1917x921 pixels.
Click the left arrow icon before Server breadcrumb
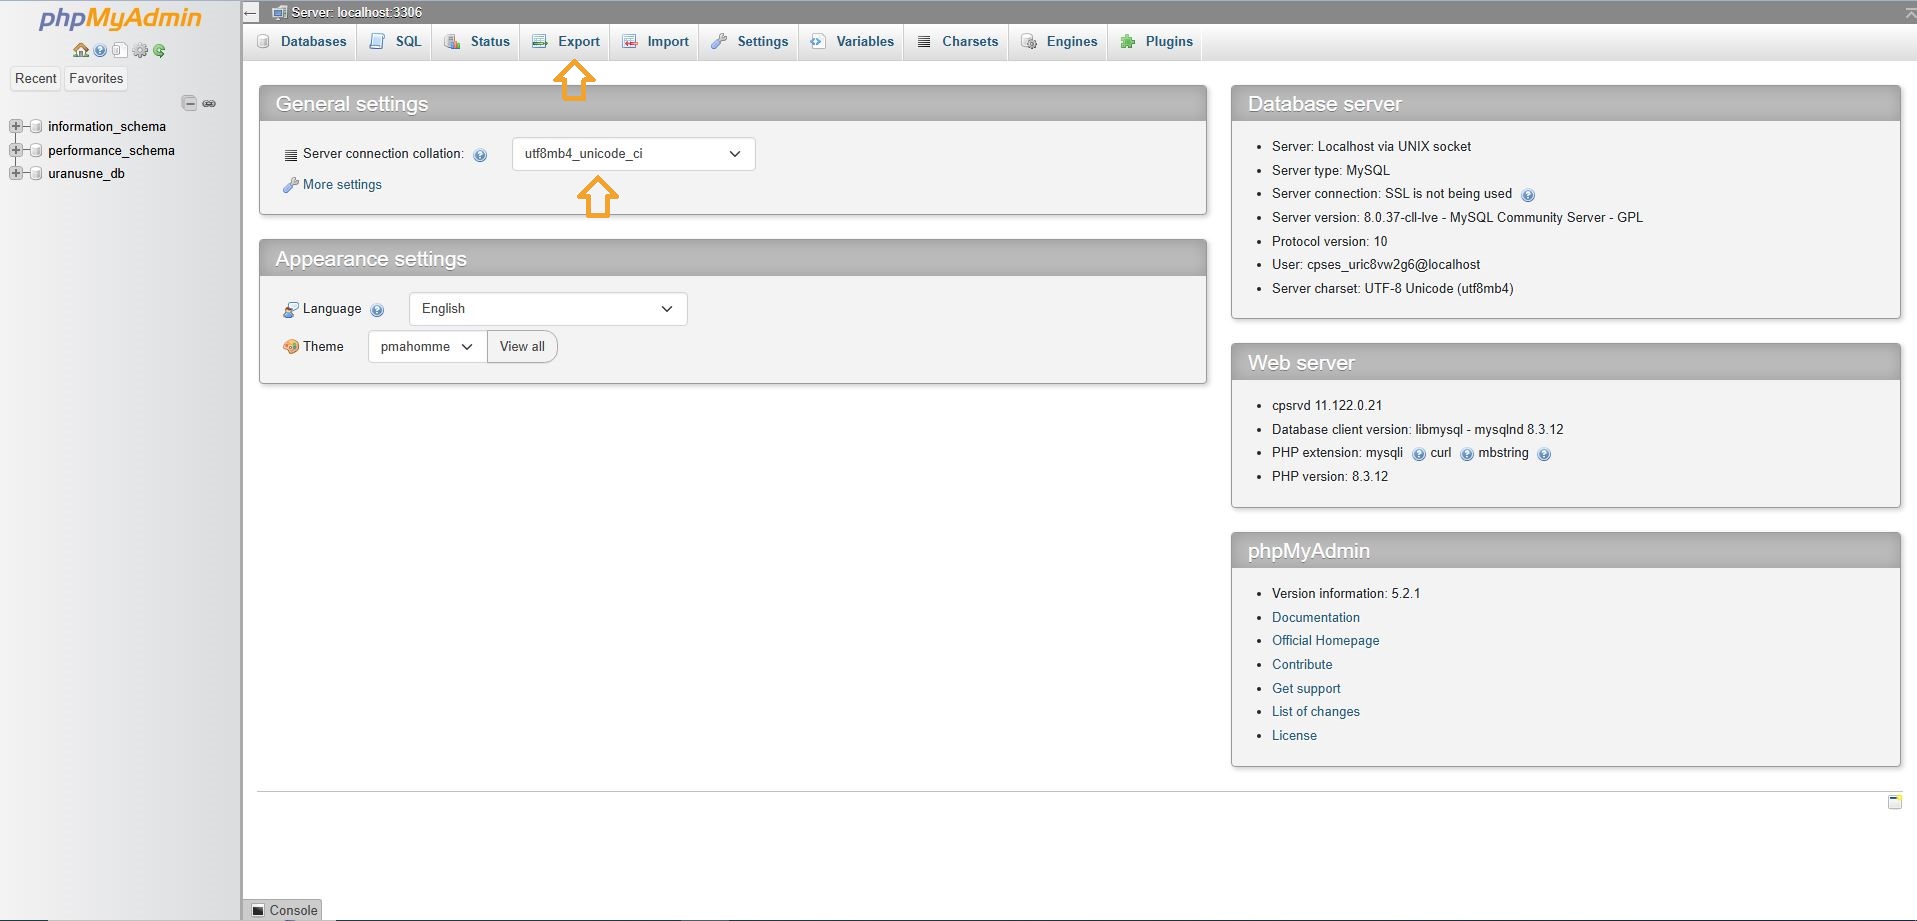[251, 13]
